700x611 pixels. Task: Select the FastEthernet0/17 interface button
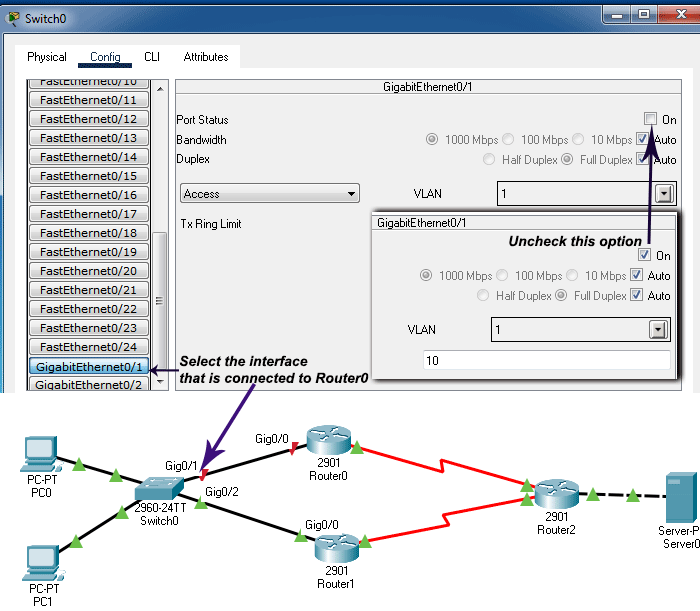pos(89,214)
